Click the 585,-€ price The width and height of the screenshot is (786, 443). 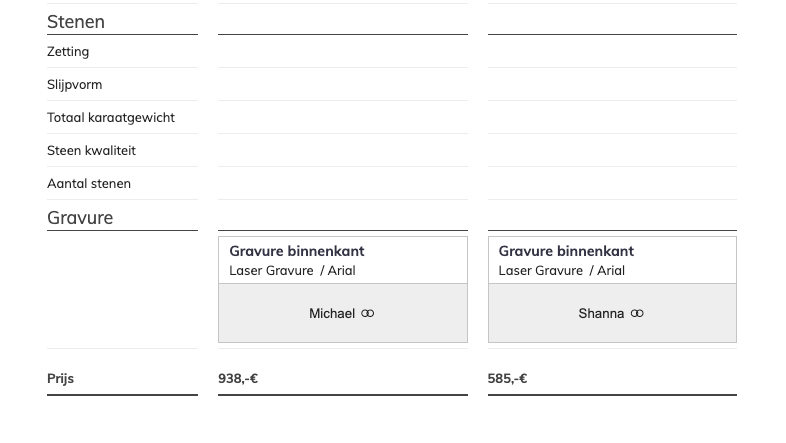(x=507, y=379)
